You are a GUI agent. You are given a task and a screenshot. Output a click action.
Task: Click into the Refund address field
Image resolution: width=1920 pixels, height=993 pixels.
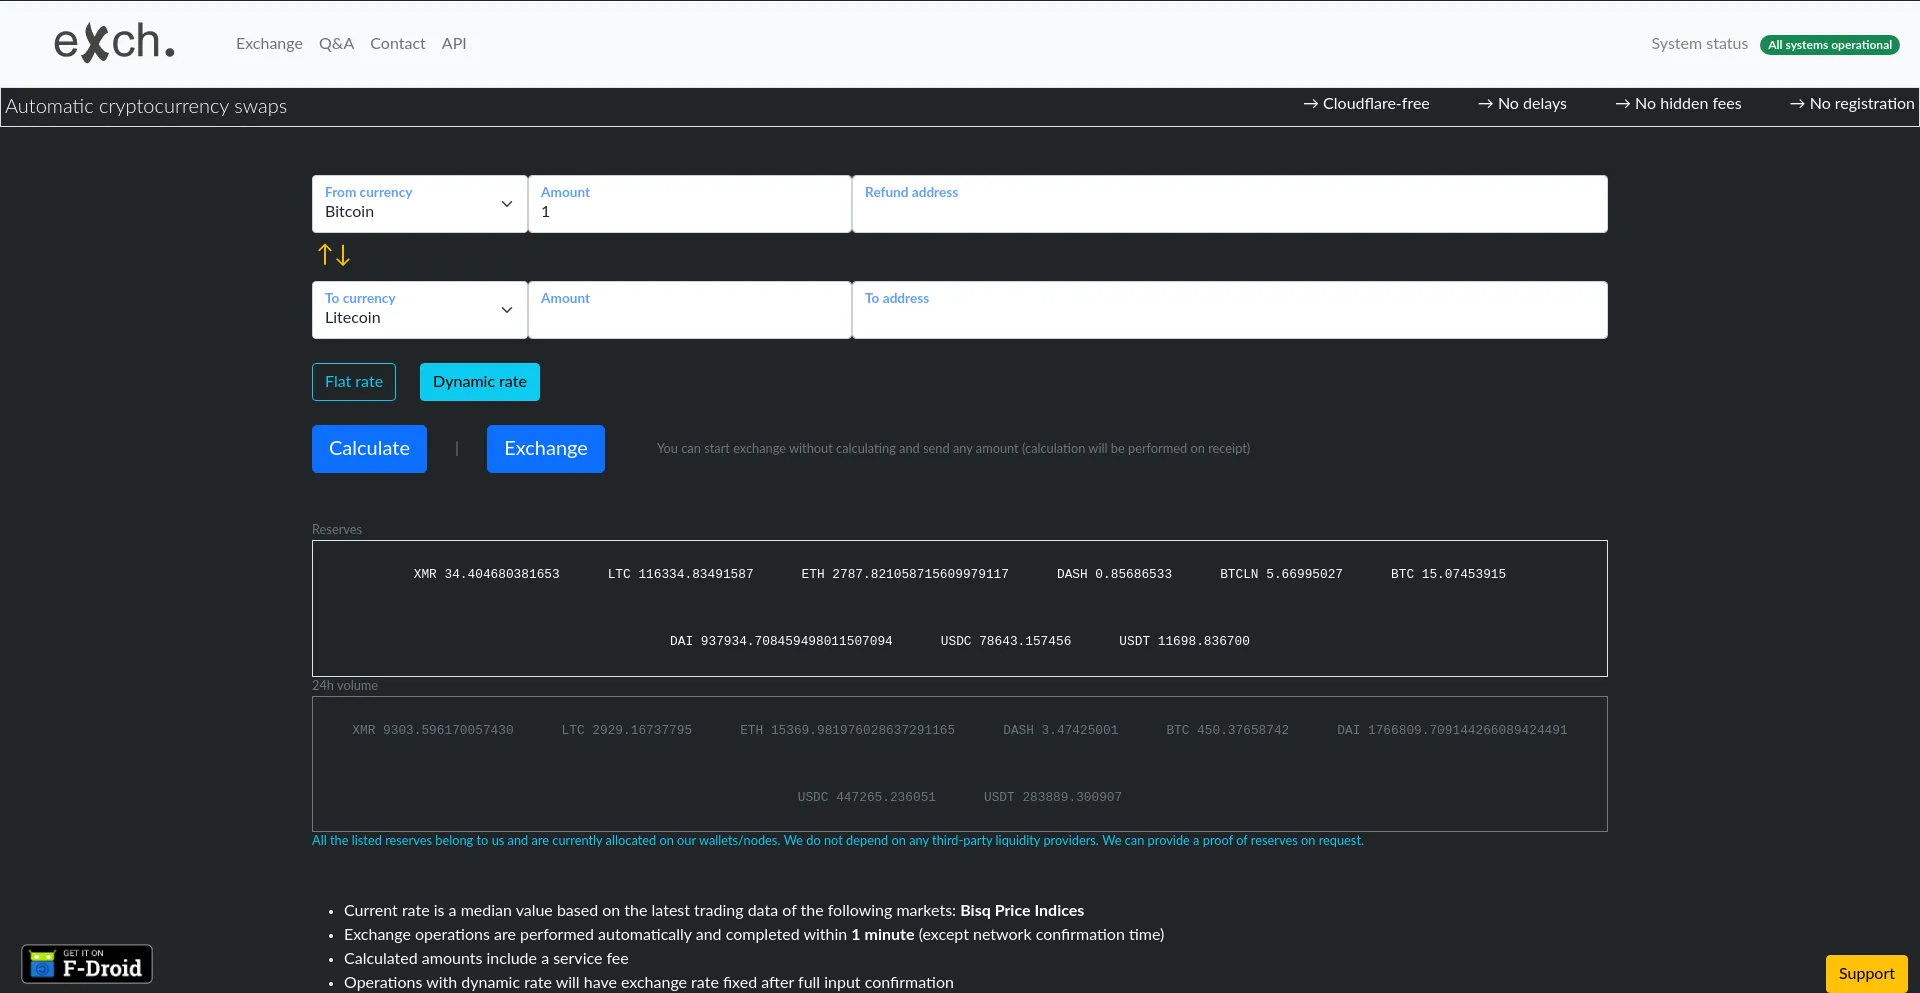[1230, 204]
